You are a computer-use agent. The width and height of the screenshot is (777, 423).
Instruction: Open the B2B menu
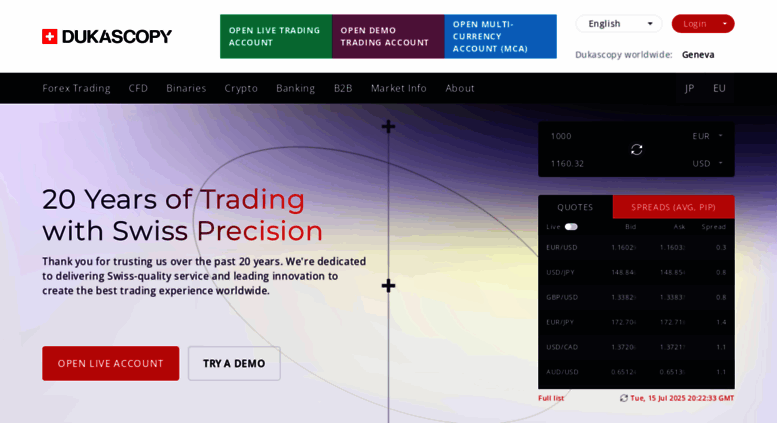(x=343, y=88)
